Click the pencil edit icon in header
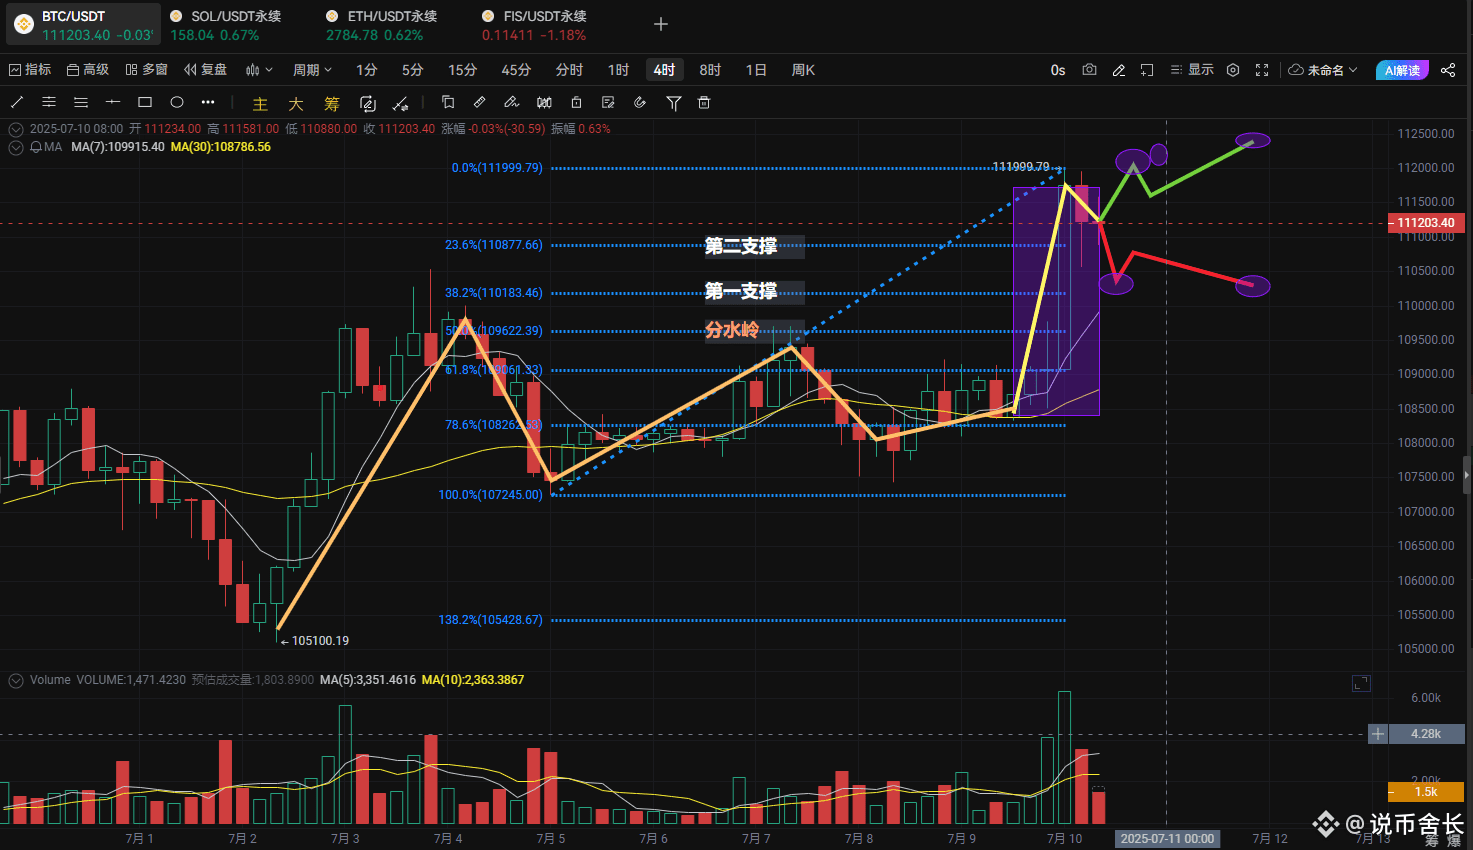1473x850 pixels. (1119, 70)
